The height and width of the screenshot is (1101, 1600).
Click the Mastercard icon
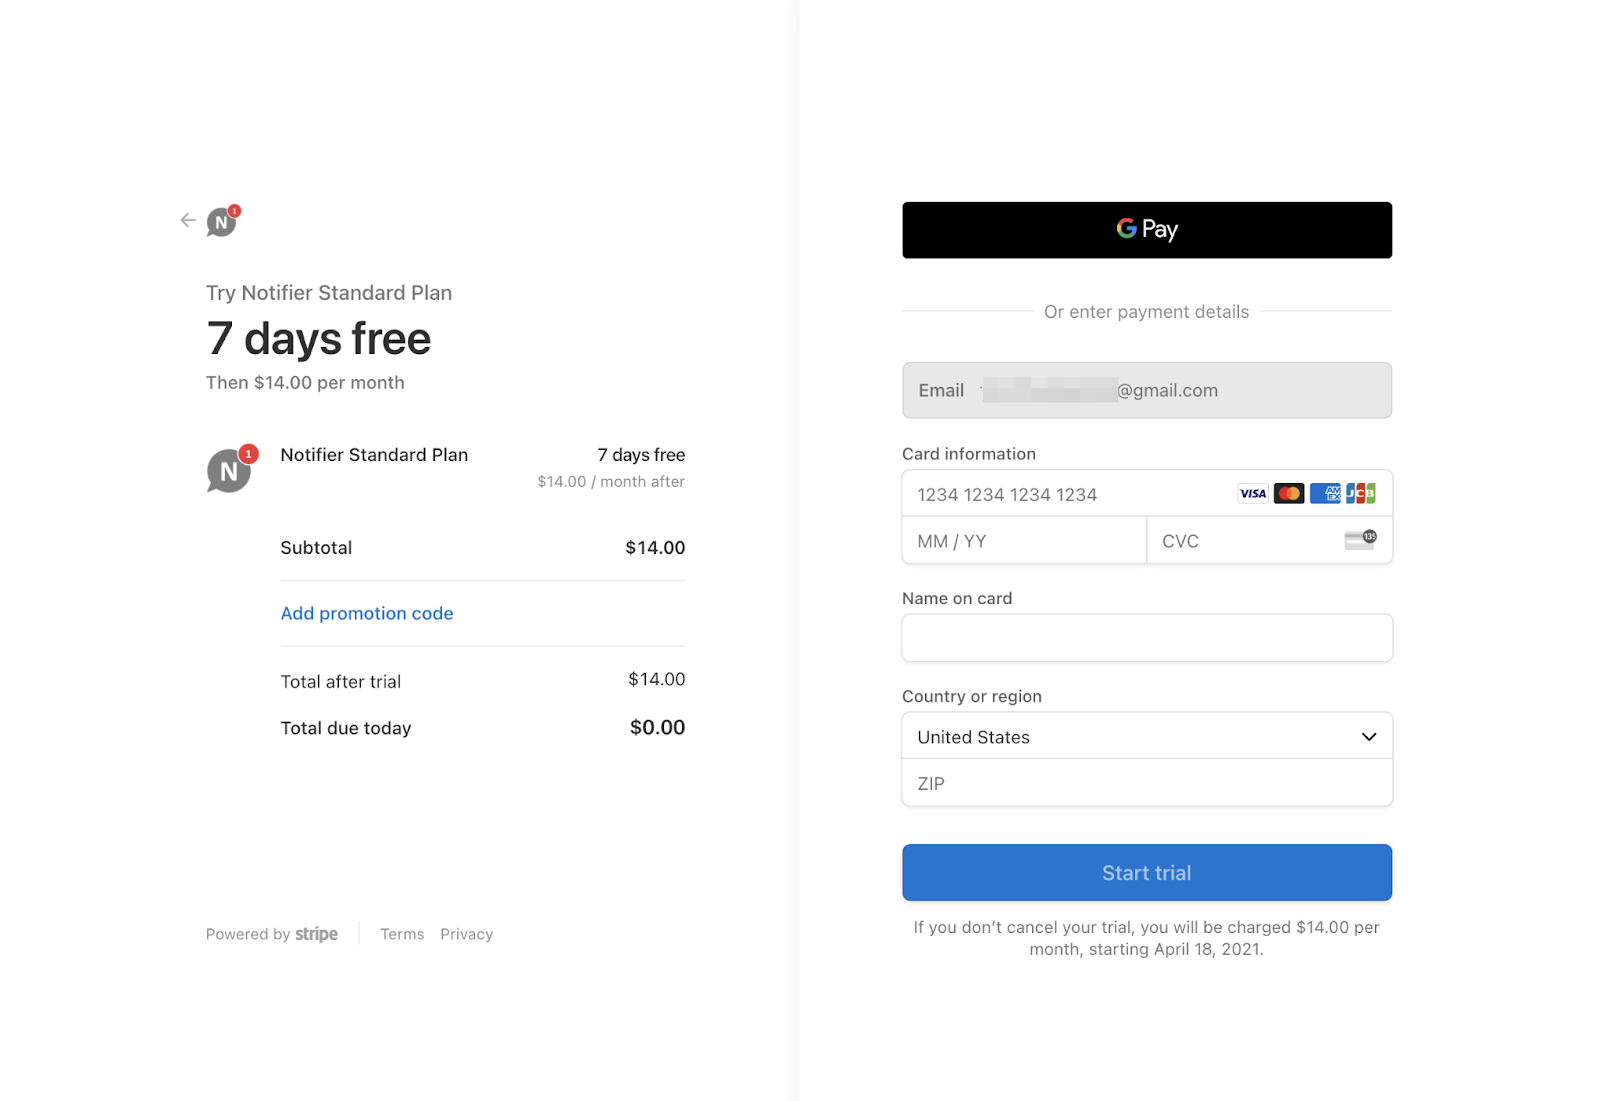(x=1289, y=494)
